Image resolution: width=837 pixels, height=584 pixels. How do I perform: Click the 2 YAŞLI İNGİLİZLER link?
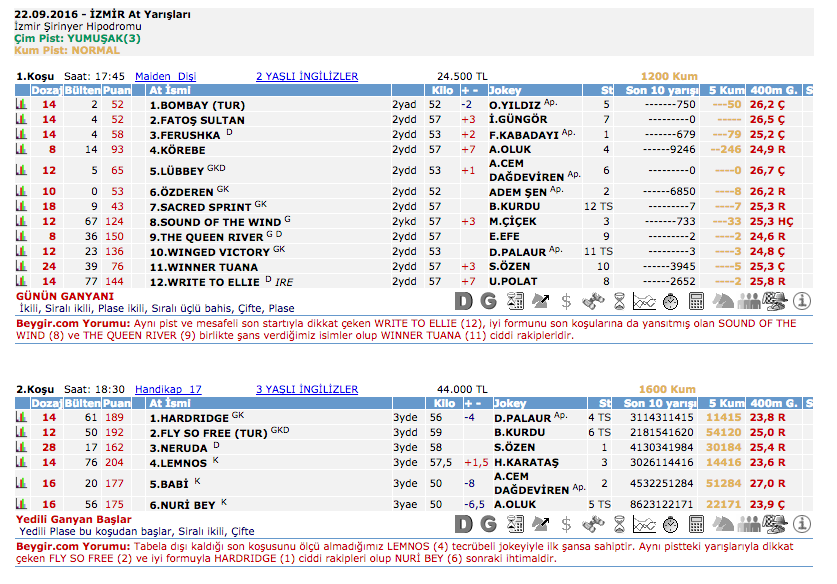click(x=307, y=76)
